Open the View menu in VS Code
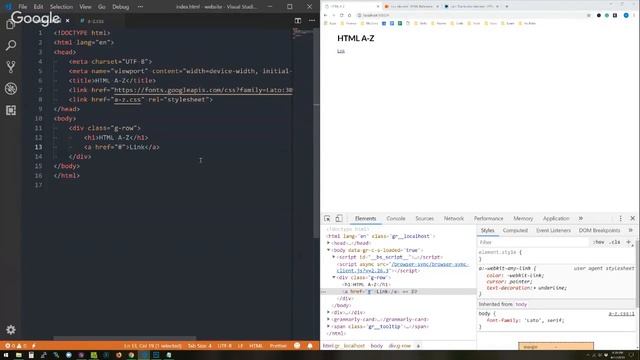 coord(85,7)
